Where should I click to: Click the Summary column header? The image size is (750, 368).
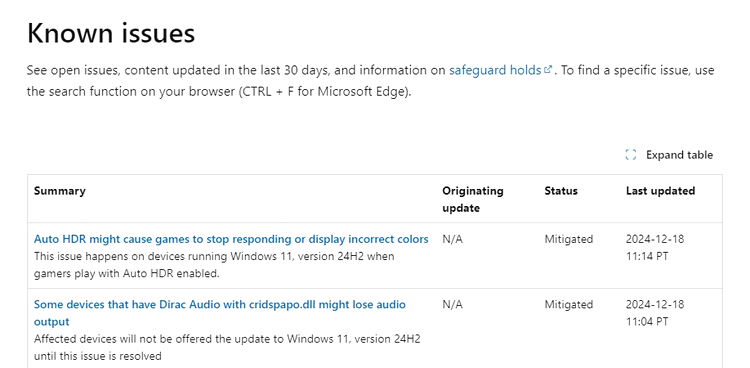60,190
